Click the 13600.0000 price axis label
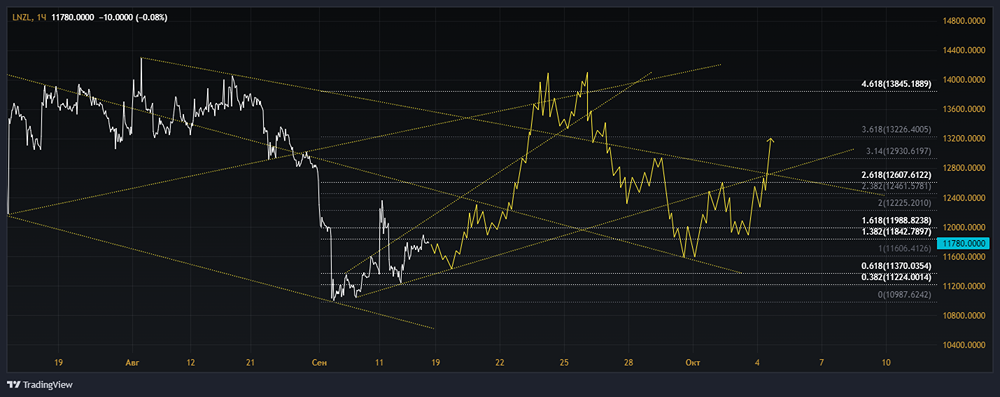The height and width of the screenshot is (397, 1000). click(965, 109)
